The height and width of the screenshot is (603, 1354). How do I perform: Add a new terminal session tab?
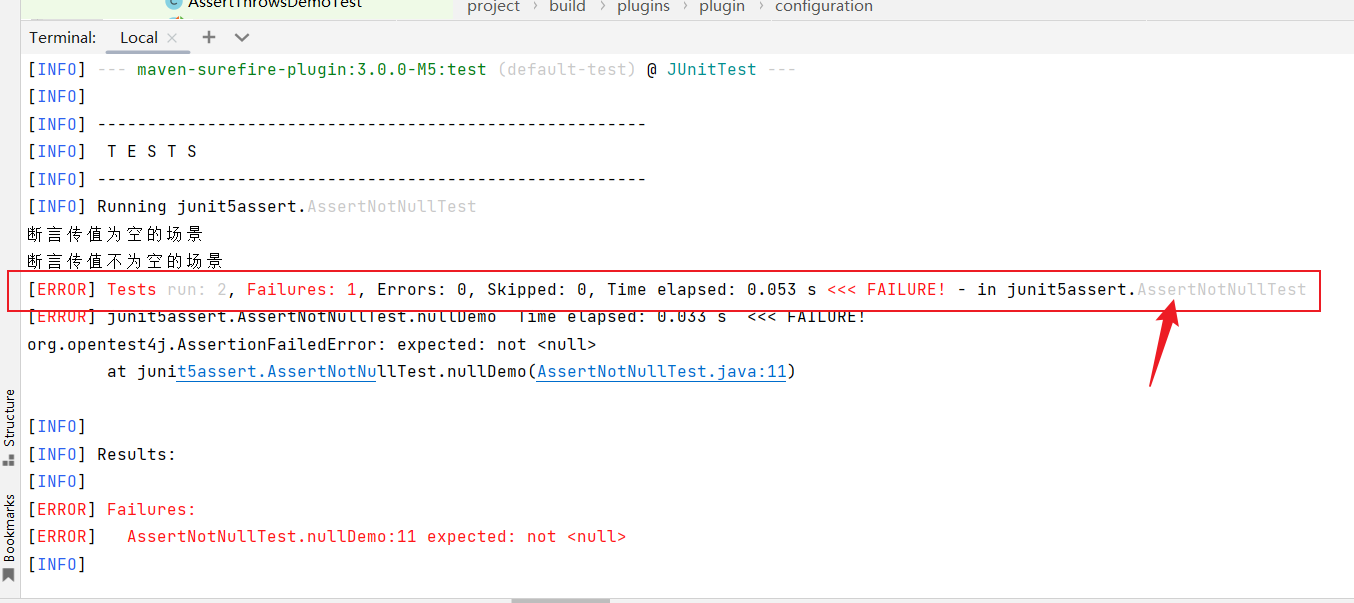[208, 37]
